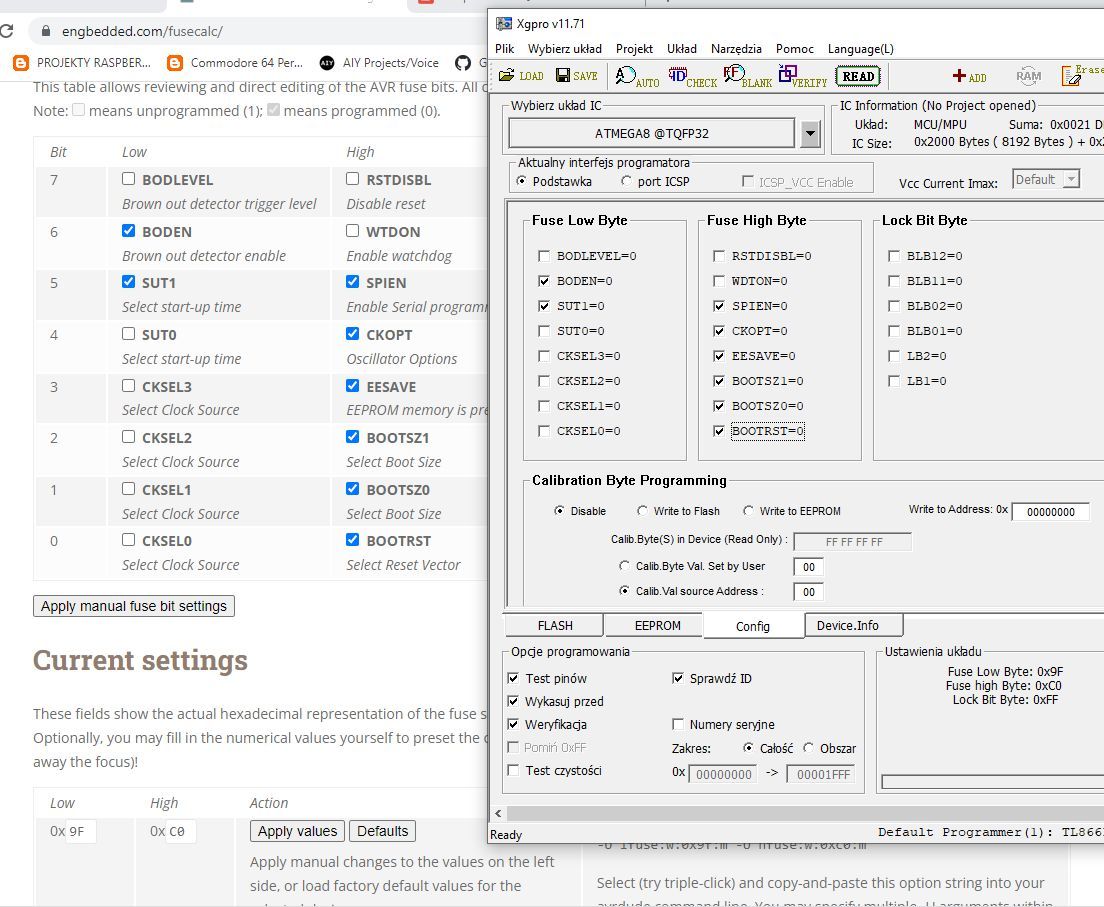The height and width of the screenshot is (907, 1104).
Task: Open the ATMEGA8 chip selection dropdown
Action: [810, 133]
